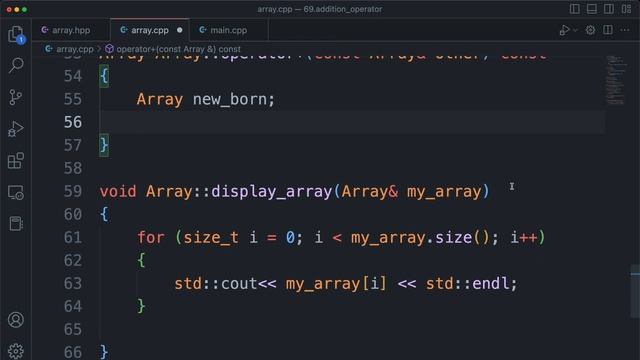Toggle the bottom panel layout button
Viewport: 640px width, 360px height.
[592, 9]
